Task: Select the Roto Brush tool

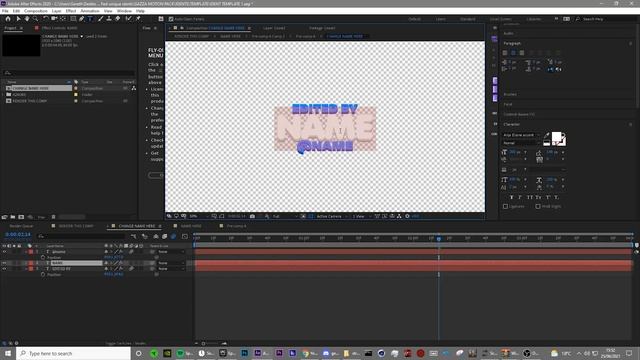Action: click(x=129, y=19)
